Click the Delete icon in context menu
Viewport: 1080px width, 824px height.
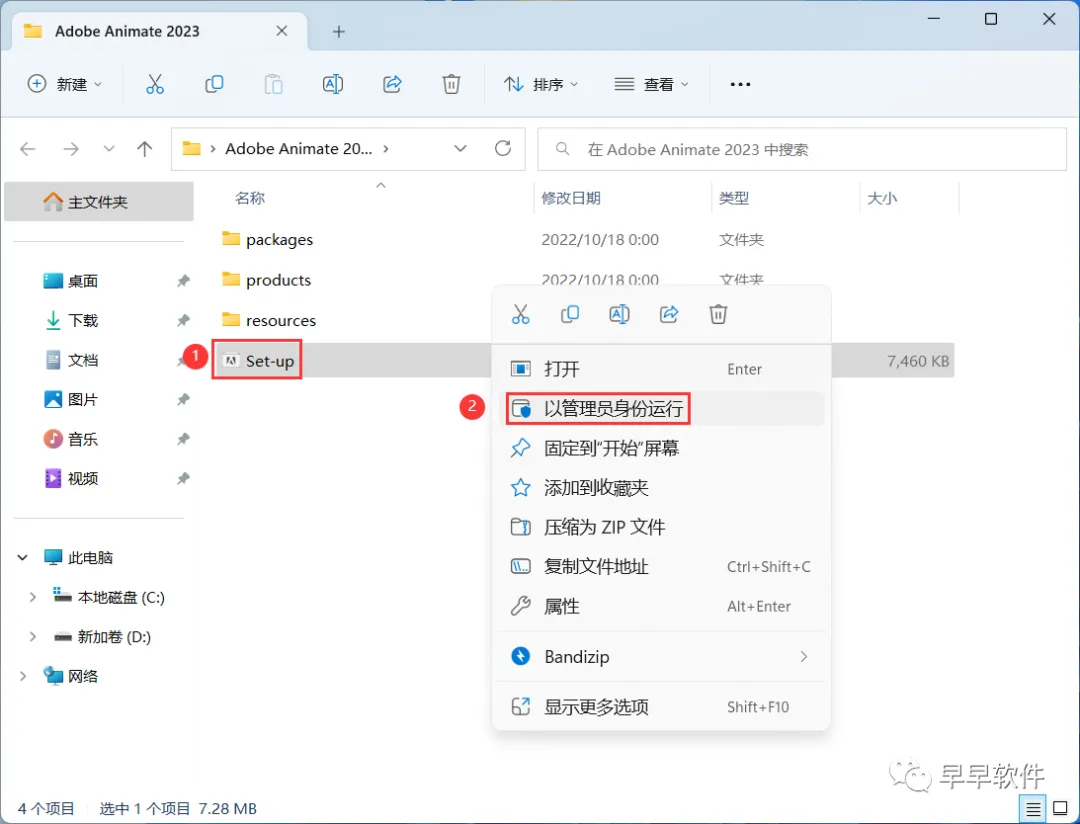point(718,314)
